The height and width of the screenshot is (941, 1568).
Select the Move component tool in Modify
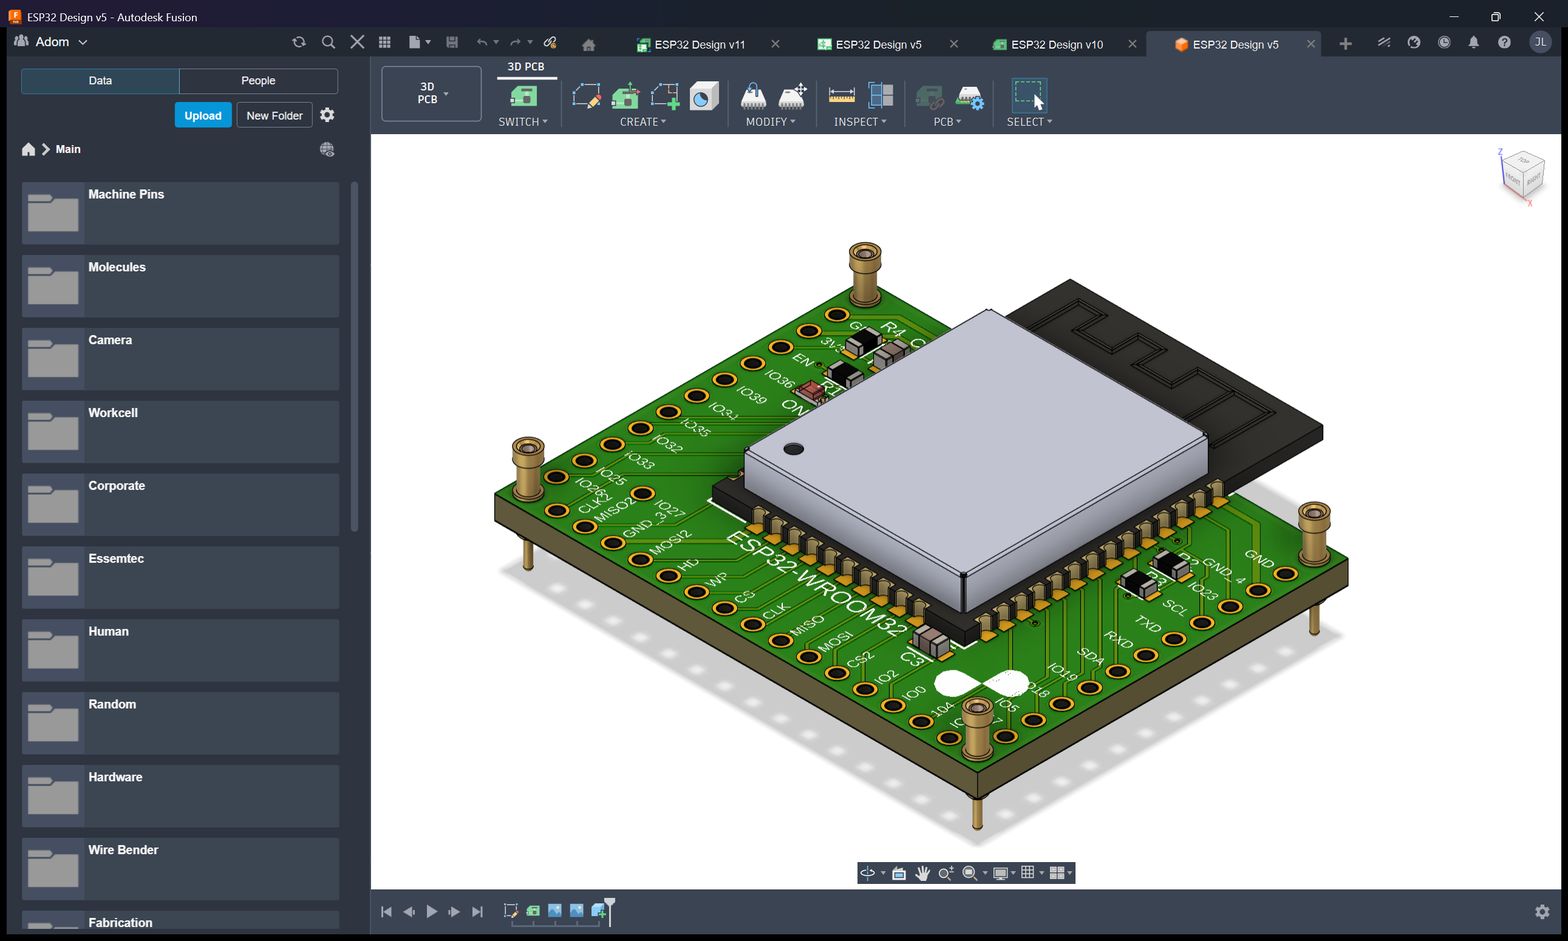[x=792, y=96]
